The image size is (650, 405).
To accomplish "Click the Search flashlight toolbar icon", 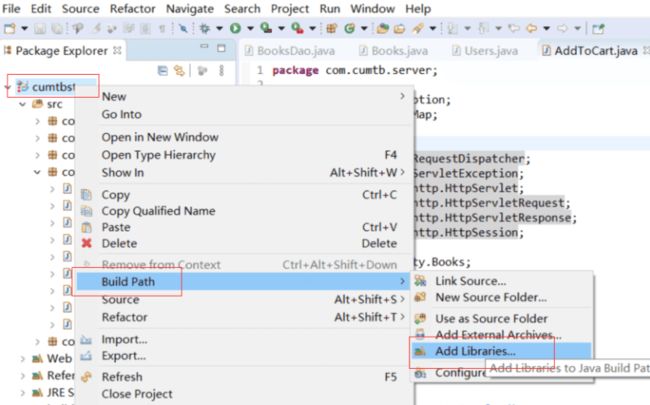I will [418, 28].
